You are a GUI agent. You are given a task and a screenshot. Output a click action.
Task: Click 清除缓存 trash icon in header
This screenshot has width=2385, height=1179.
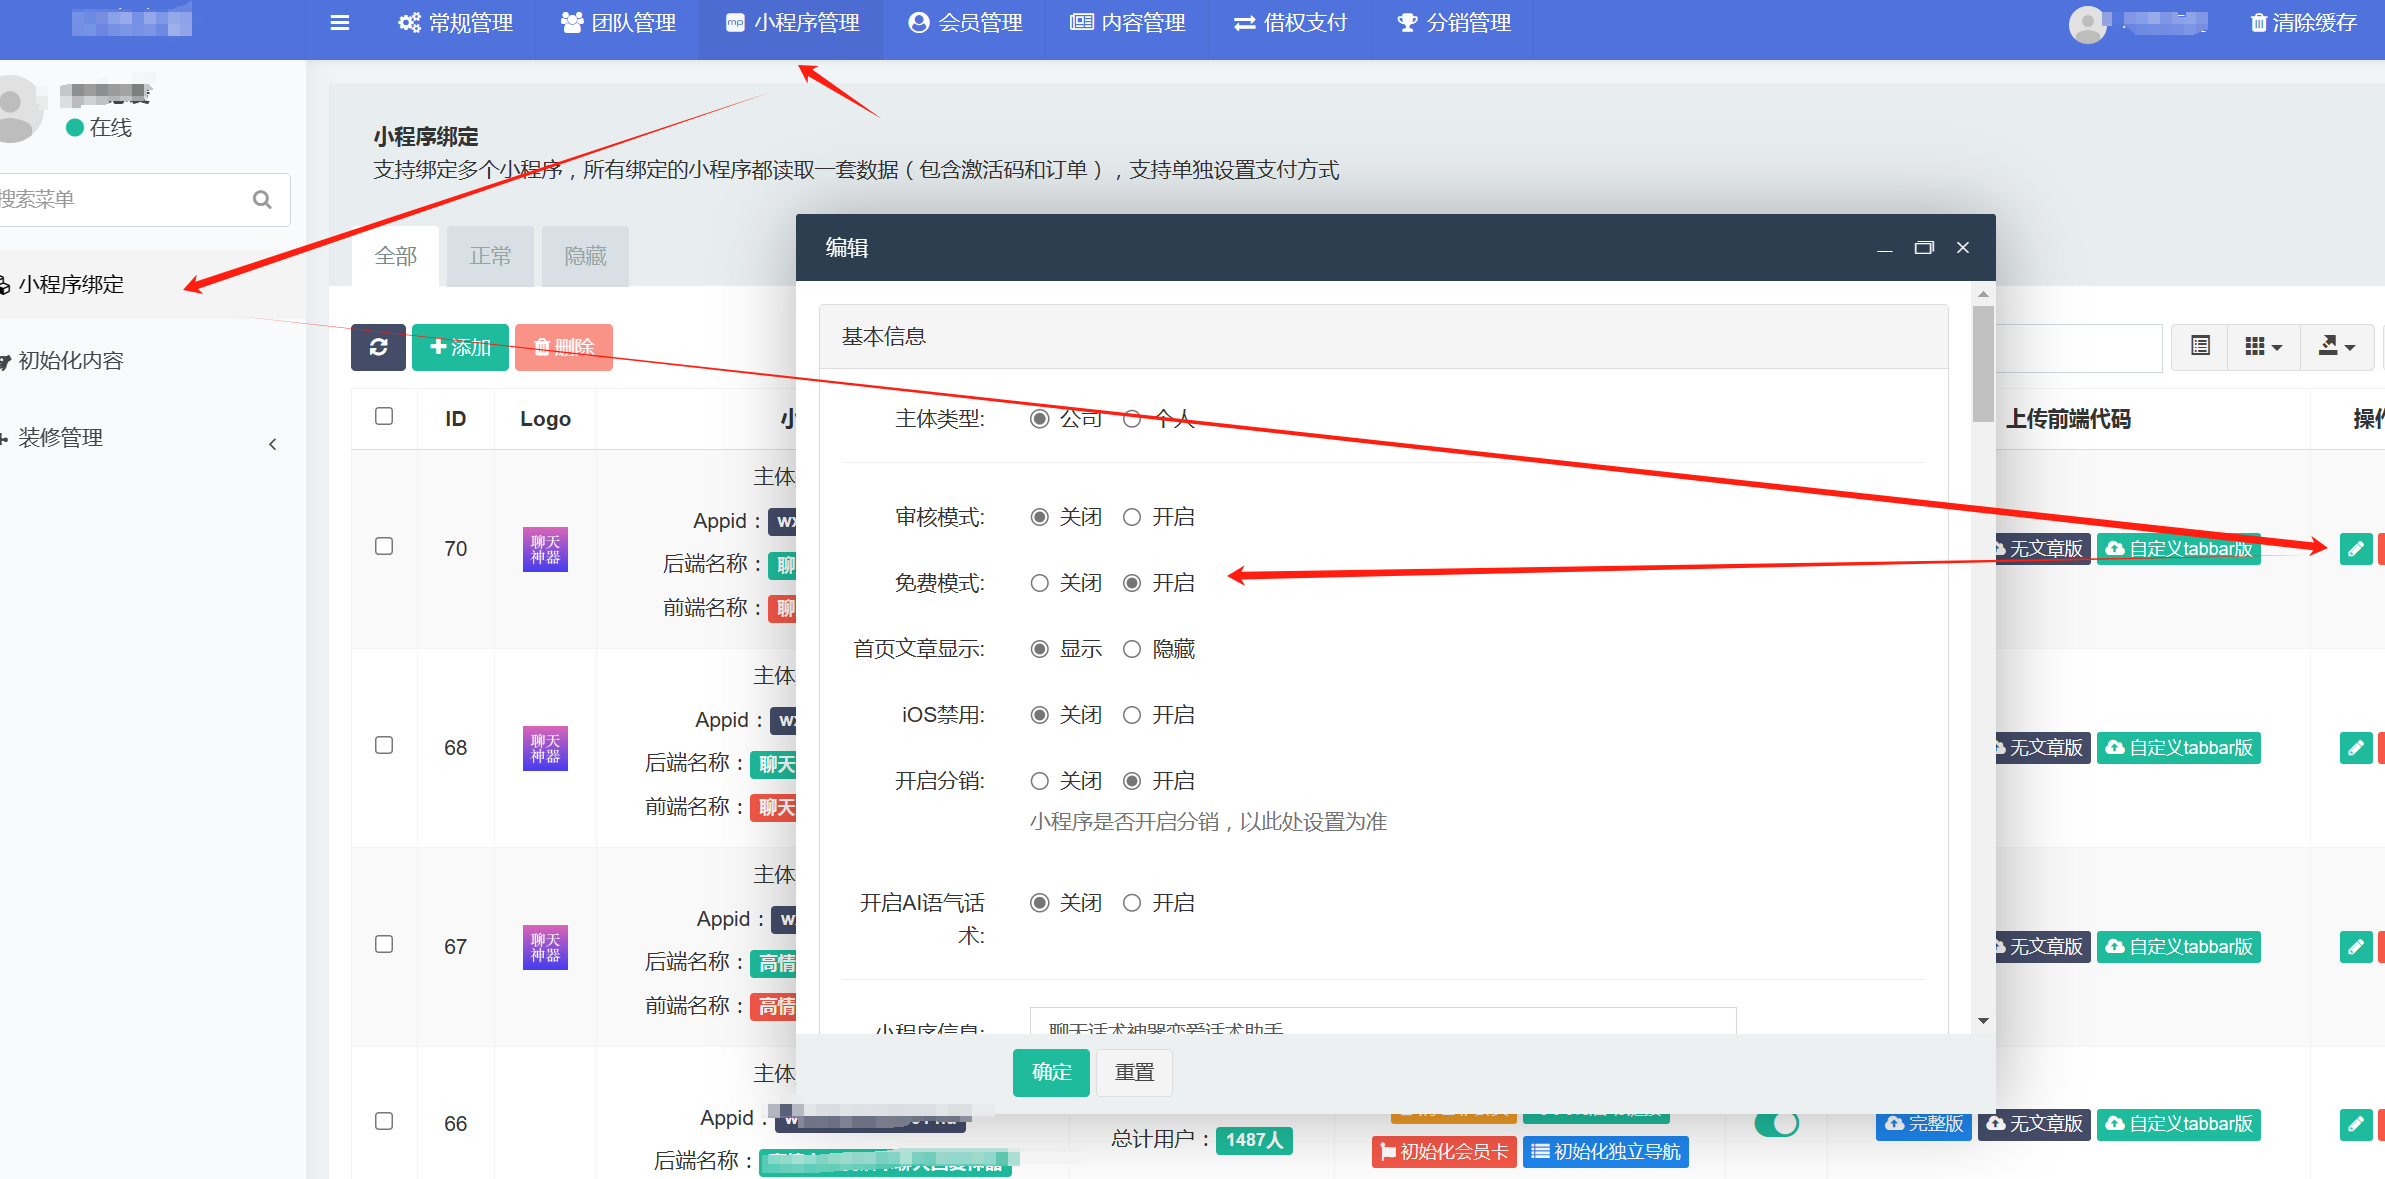click(x=2258, y=22)
